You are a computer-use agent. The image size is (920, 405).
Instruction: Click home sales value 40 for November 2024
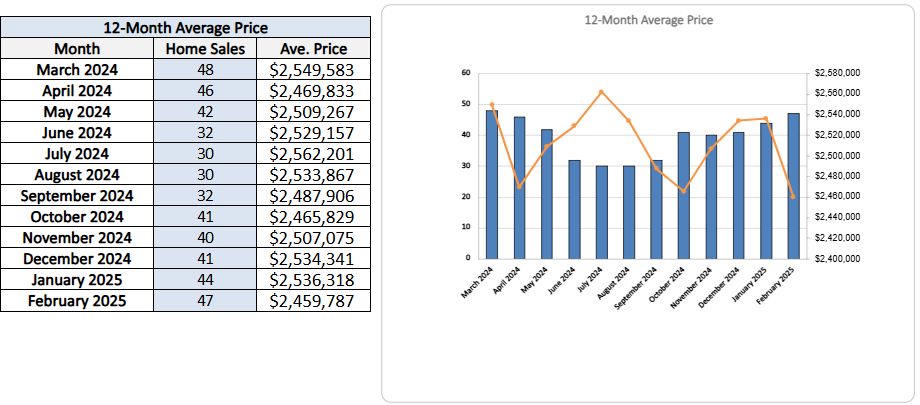point(205,238)
